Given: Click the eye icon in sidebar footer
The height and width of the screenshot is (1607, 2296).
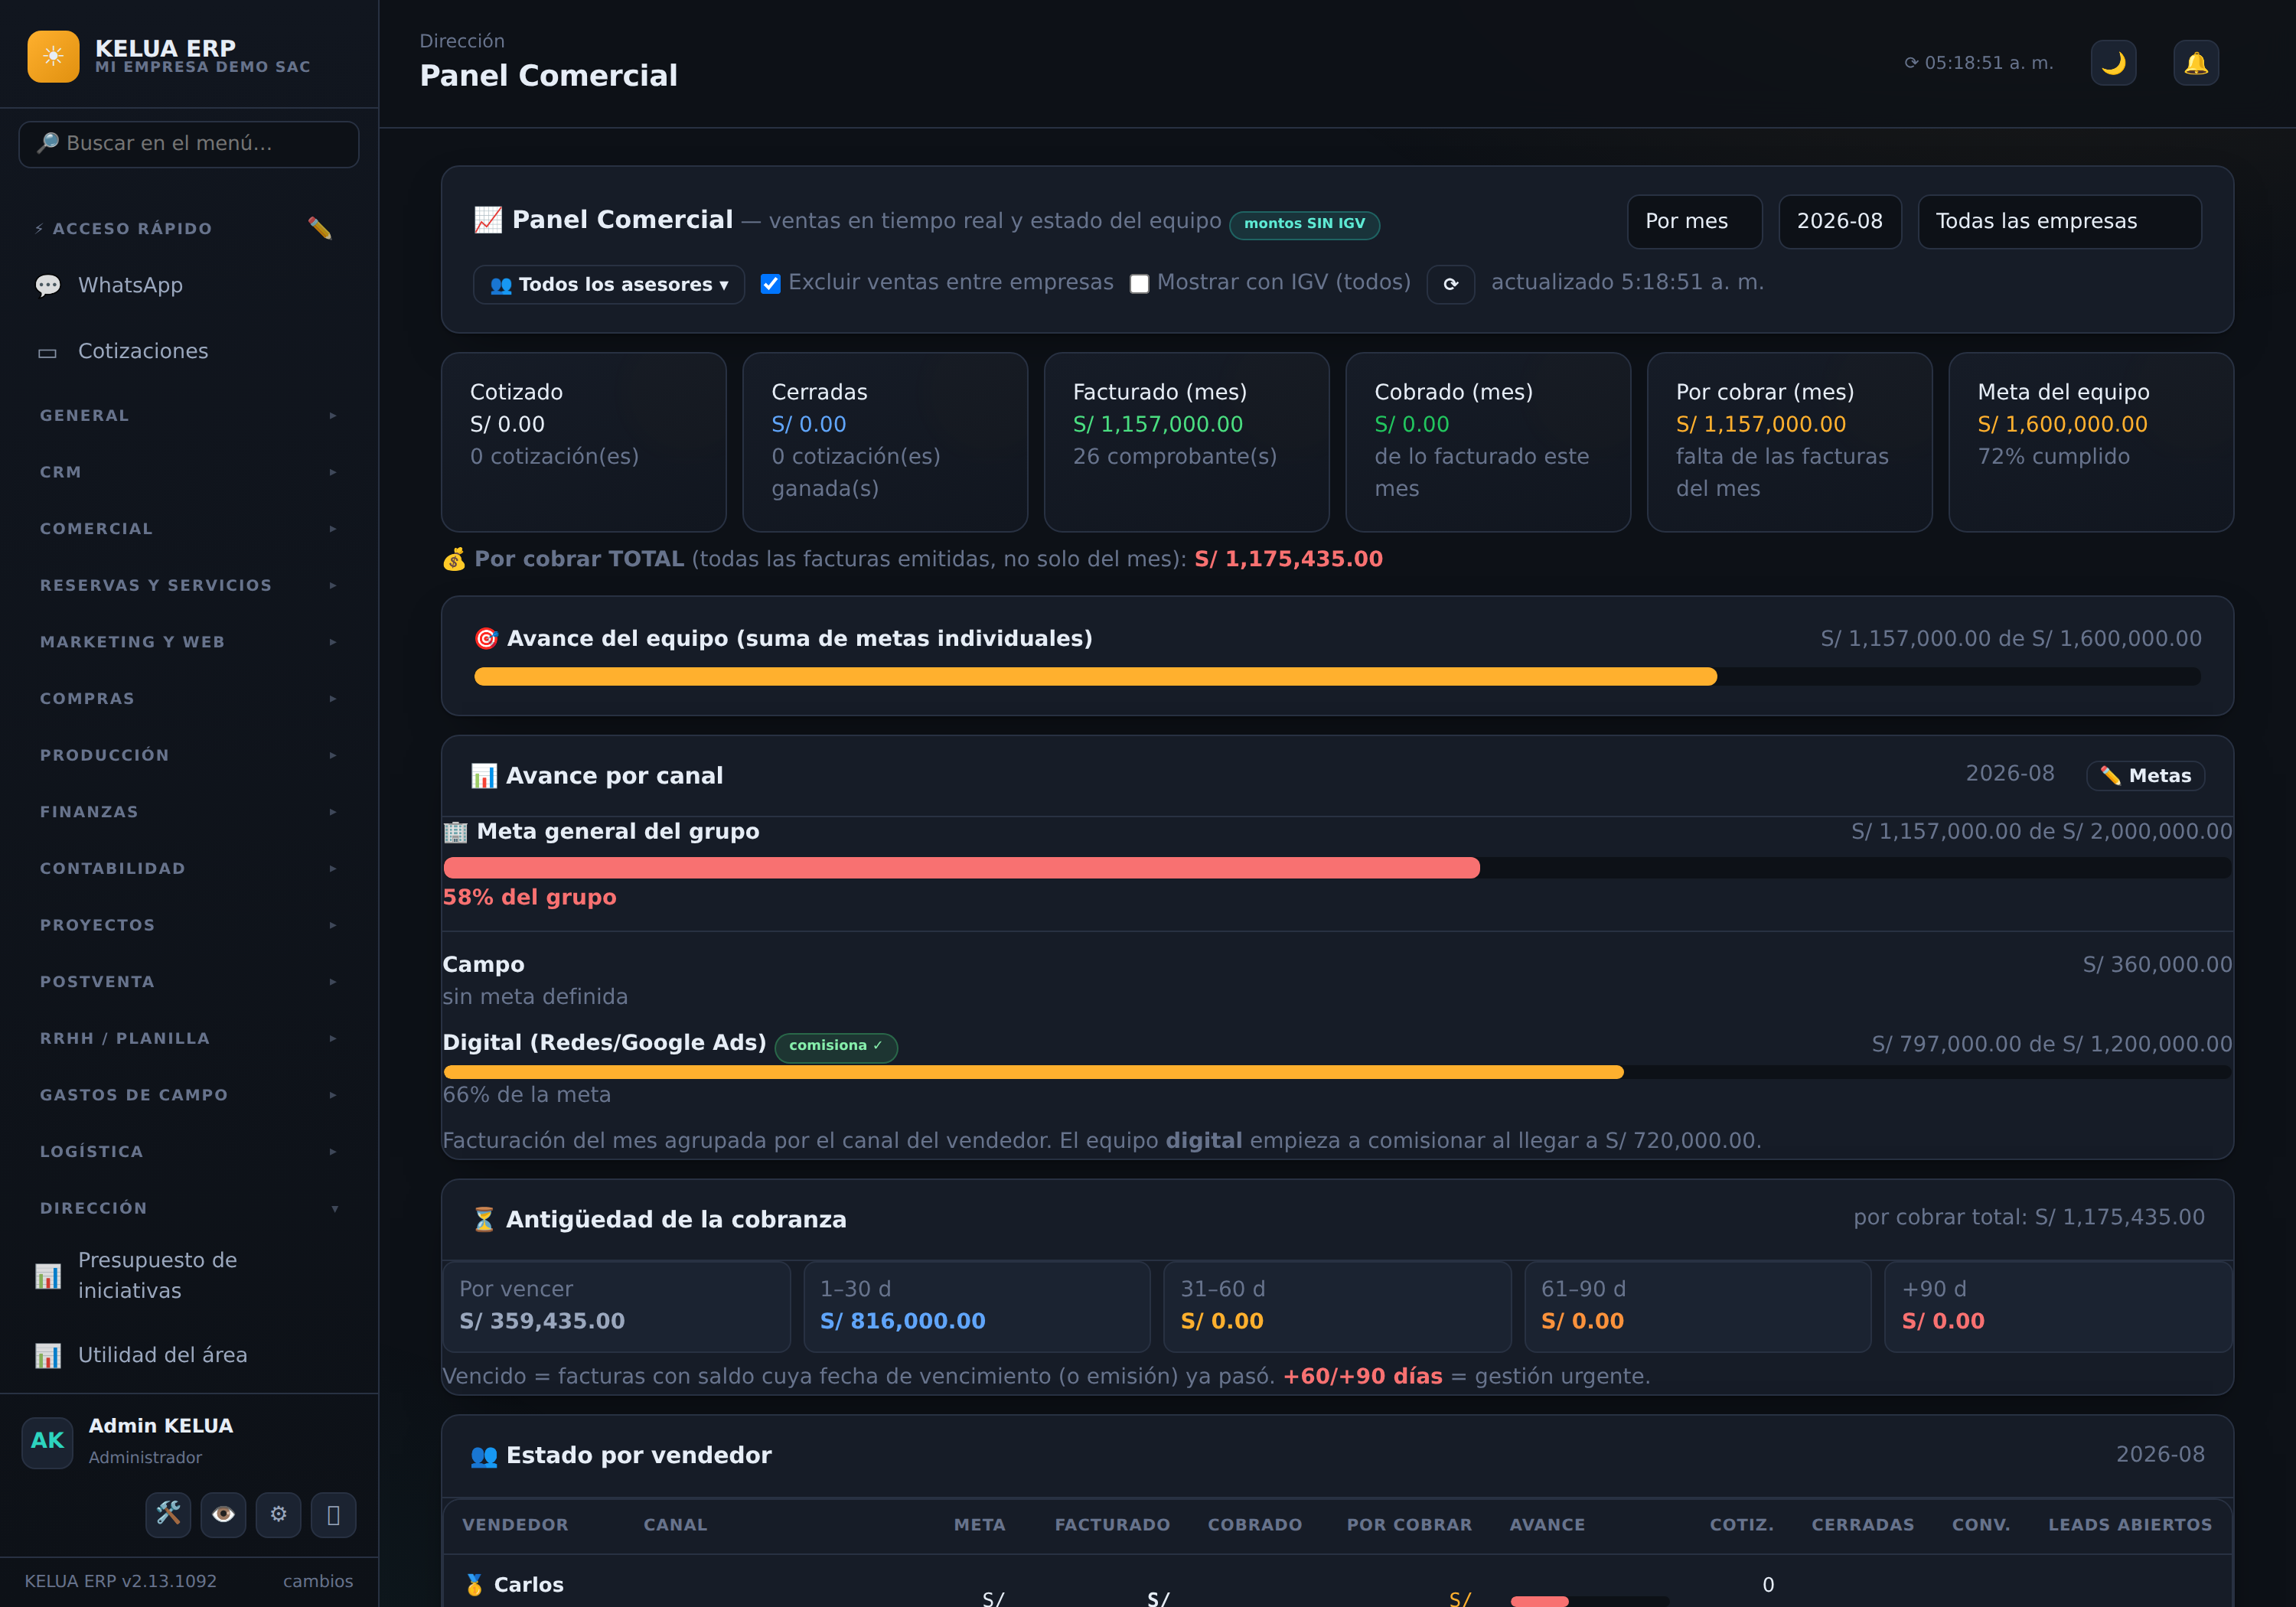Looking at the screenshot, I should pos(223,1514).
